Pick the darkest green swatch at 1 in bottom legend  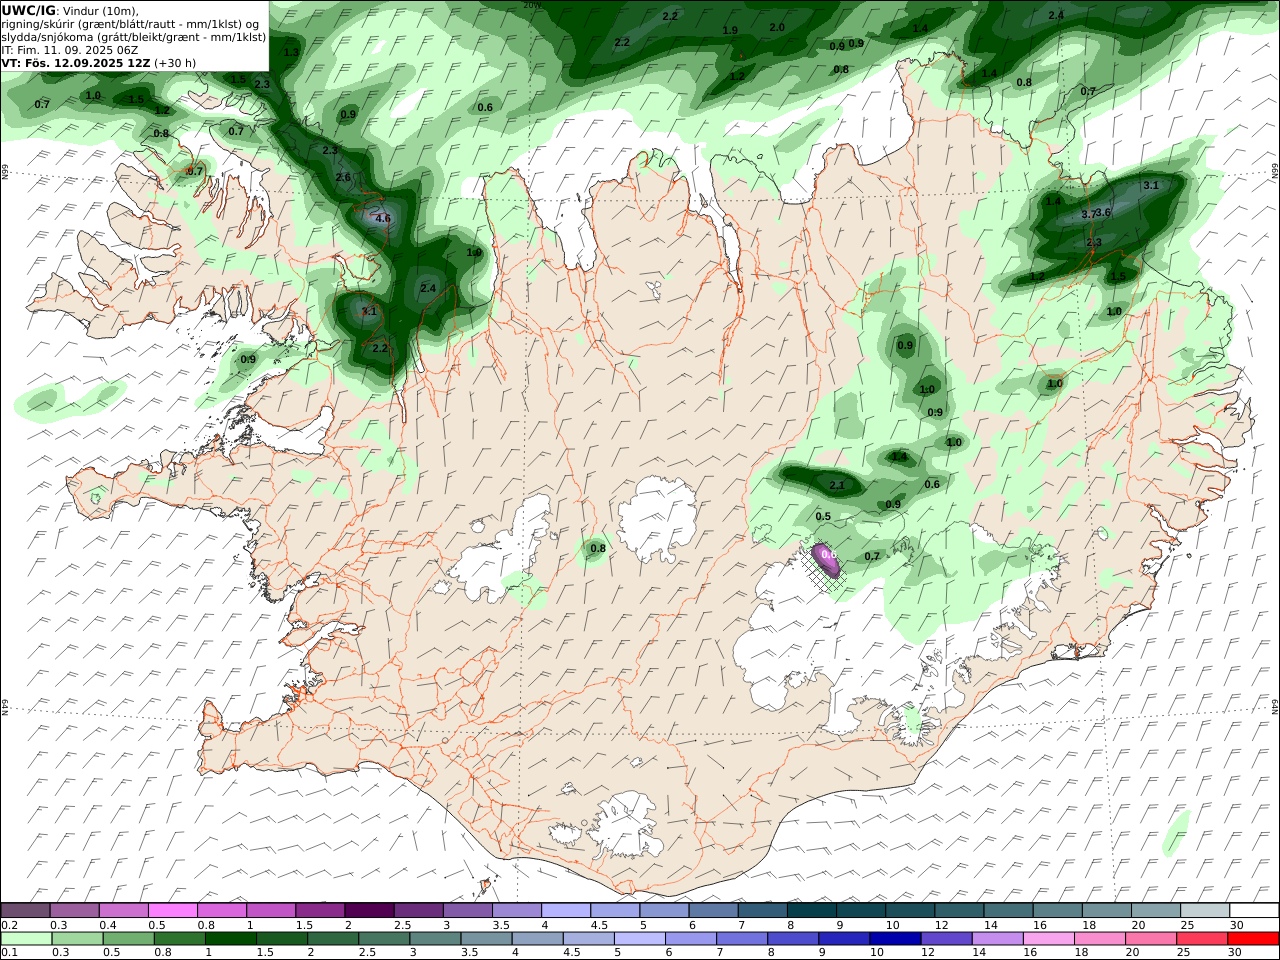pos(230,938)
